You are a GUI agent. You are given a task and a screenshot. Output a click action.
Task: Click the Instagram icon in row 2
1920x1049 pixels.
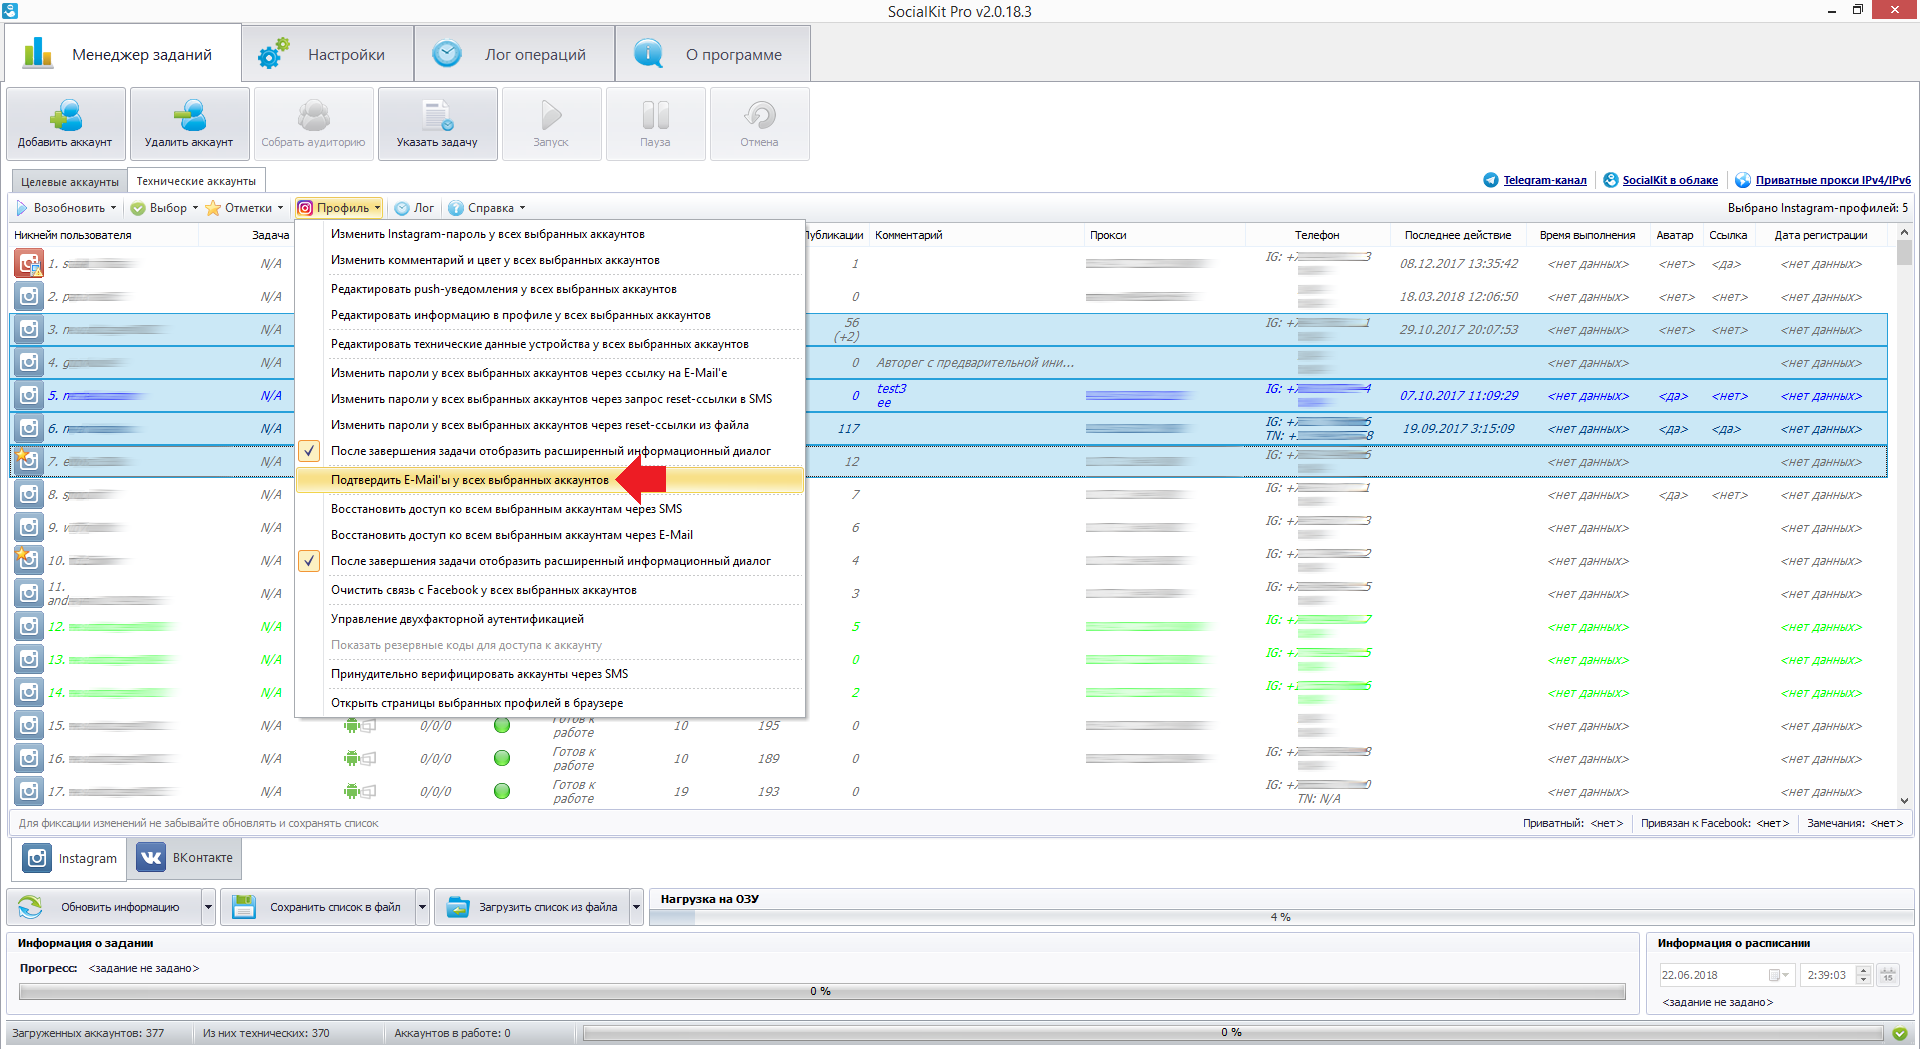point(29,296)
